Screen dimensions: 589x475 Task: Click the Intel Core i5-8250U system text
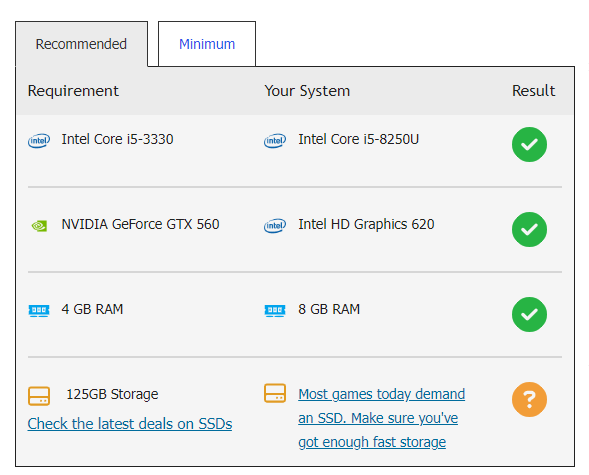(358, 139)
